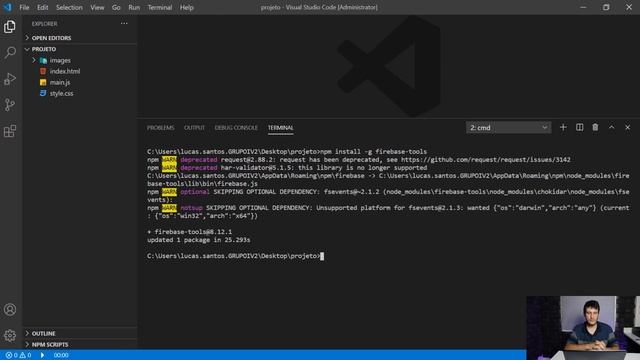Click the terminal prompt input line
640x360 pixels.
tap(236, 256)
